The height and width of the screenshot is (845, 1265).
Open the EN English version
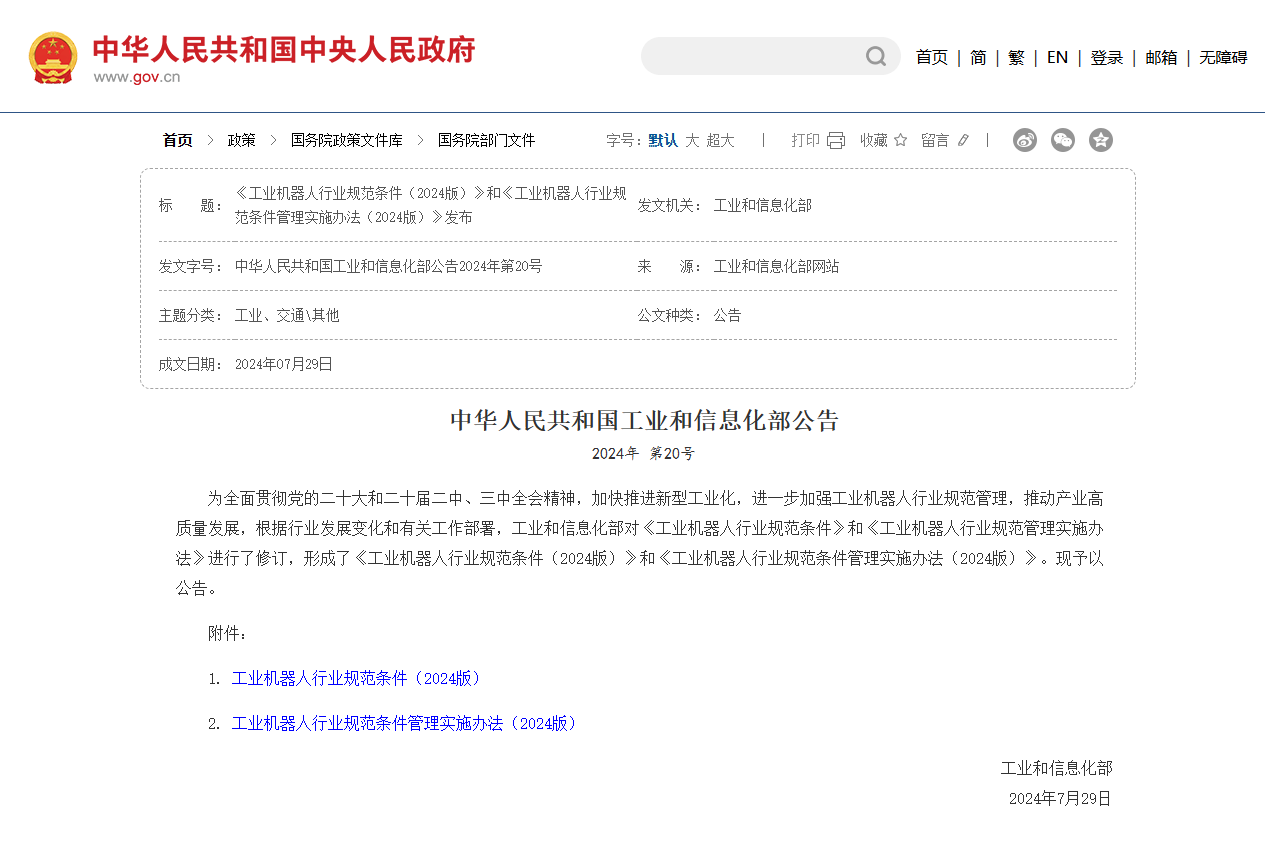(x=1057, y=58)
